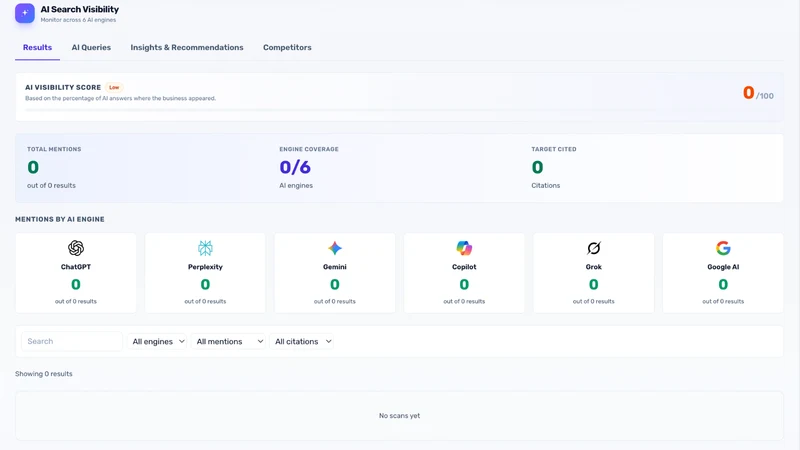This screenshot has height=450, width=800.
Task: Click the Total Mentions value
Action: point(33,167)
